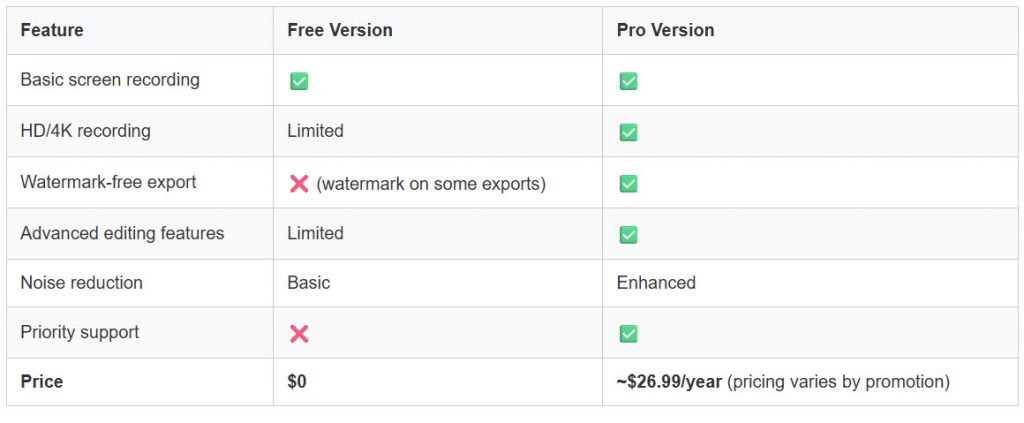Click the Enhanced noise reduction cell text
Viewport: 1024px width, 423px height.
click(x=656, y=283)
